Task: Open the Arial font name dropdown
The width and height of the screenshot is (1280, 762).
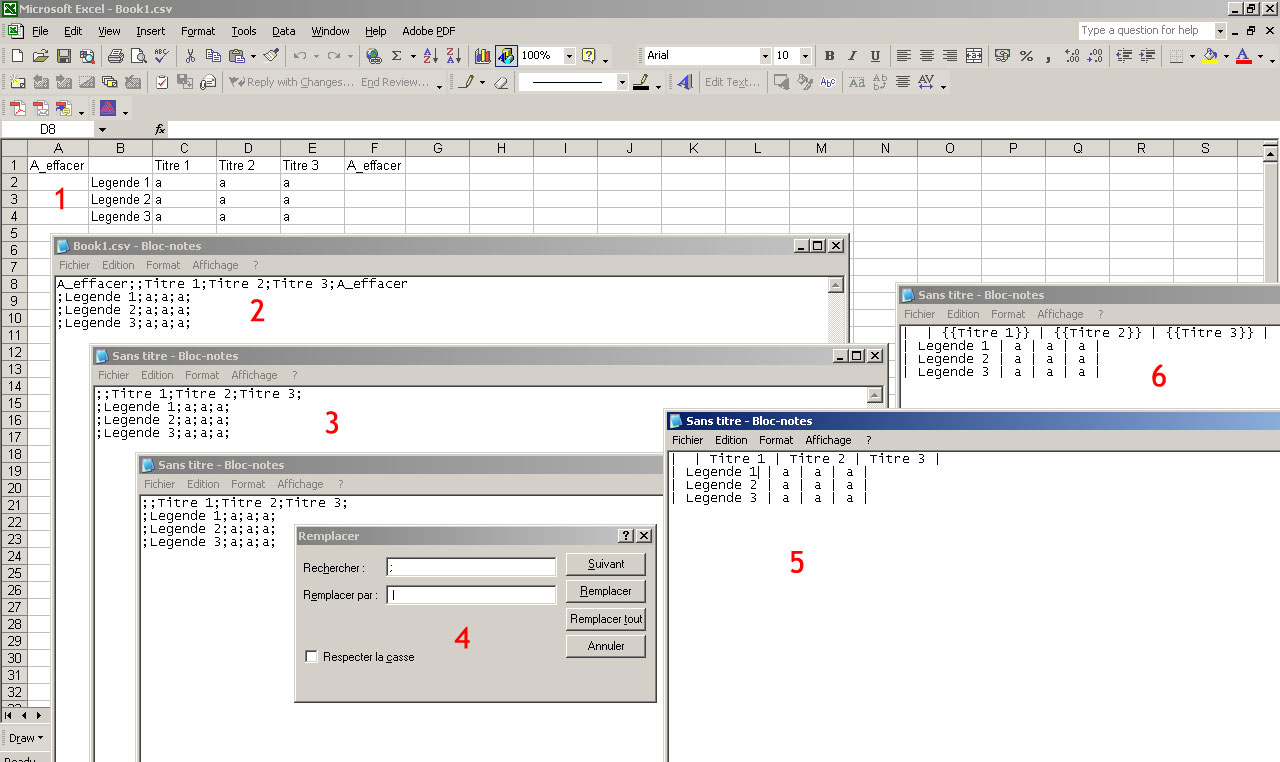Action: [765, 56]
